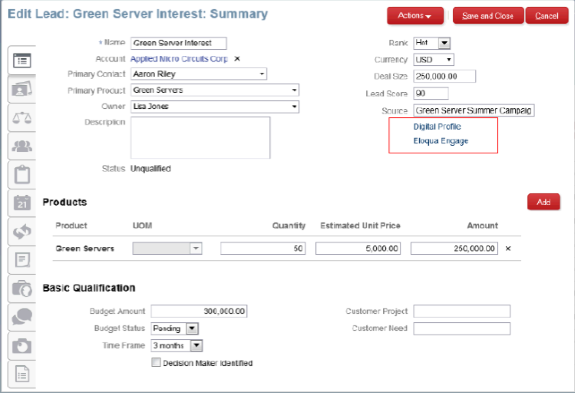575x393 pixels.
Task: Open the Qualification scales icon tab
Action: [22, 118]
